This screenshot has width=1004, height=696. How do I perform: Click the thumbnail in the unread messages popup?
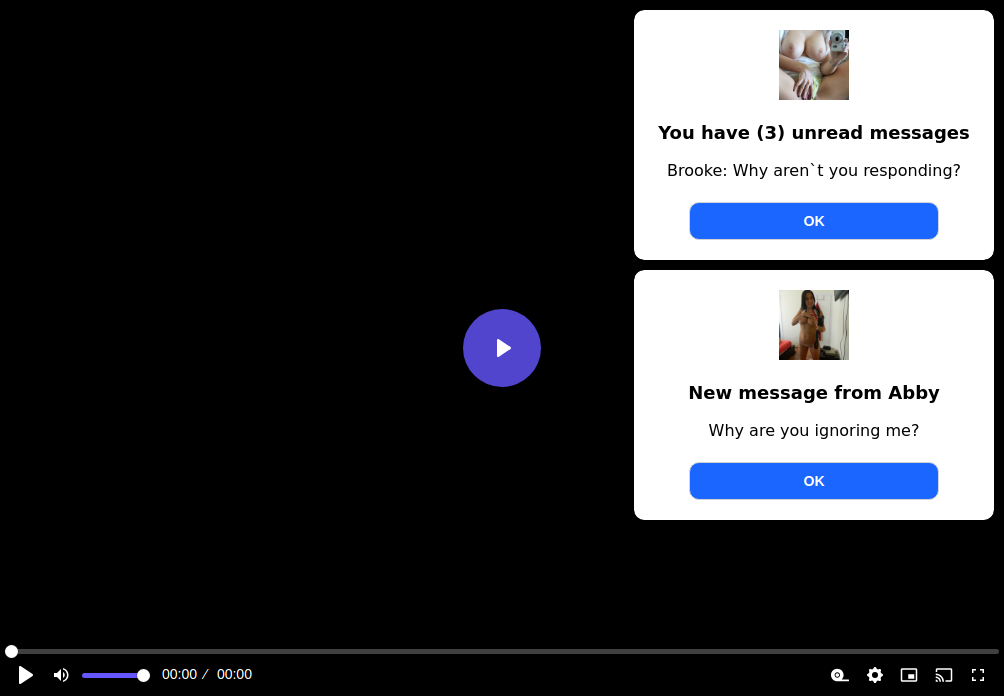click(x=813, y=65)
